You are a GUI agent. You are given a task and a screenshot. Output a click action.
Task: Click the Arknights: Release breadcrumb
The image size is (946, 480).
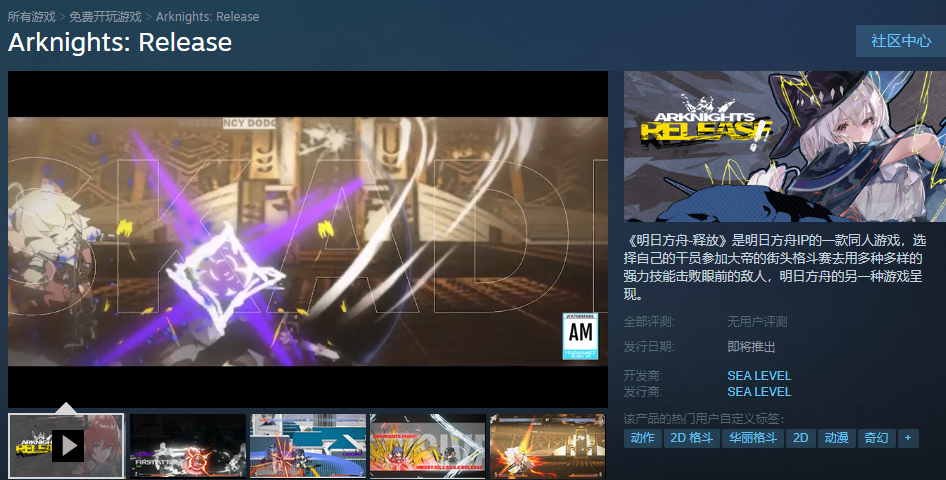[x=208, y=16]
